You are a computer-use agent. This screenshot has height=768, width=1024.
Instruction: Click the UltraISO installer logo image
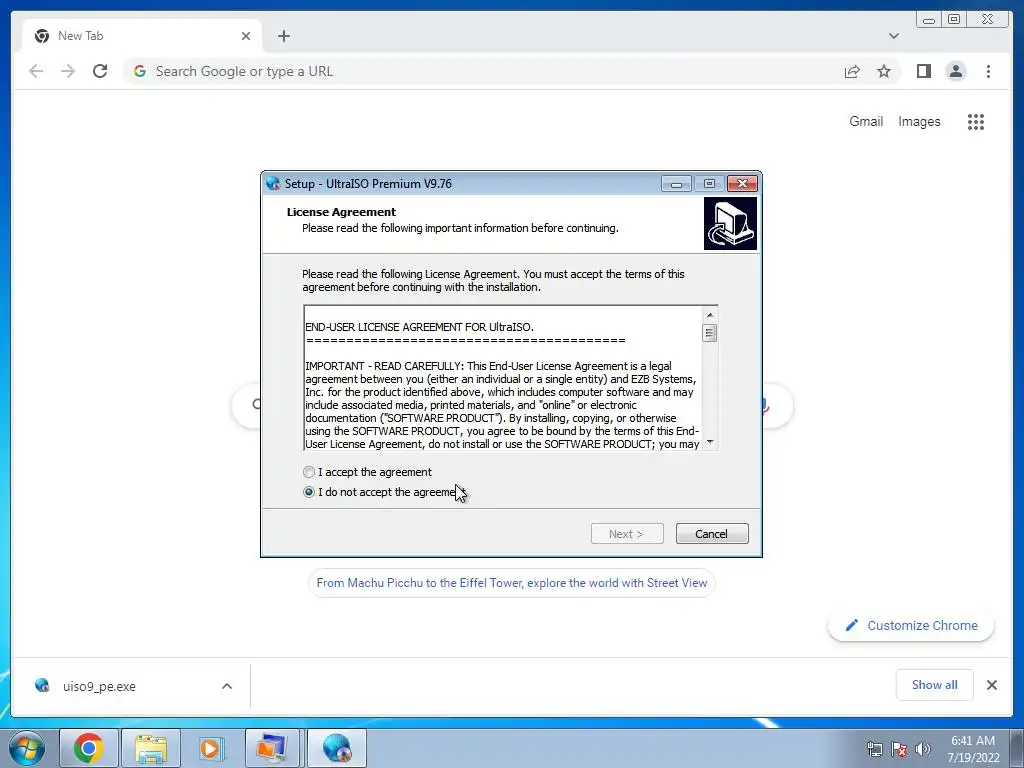coord(730,223)
